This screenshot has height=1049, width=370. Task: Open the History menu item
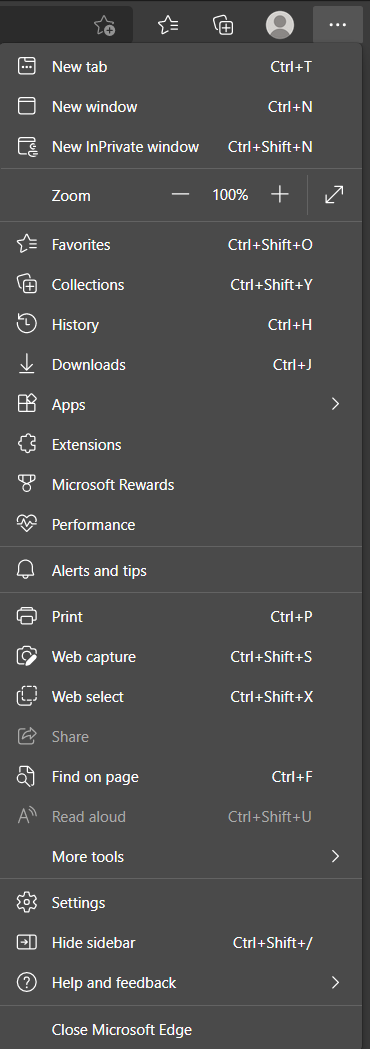click(185, 324)
